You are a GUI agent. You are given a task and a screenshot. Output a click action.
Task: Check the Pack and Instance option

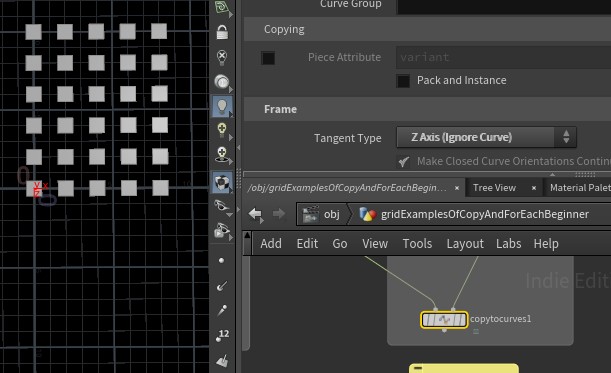[x=403, y=81]
